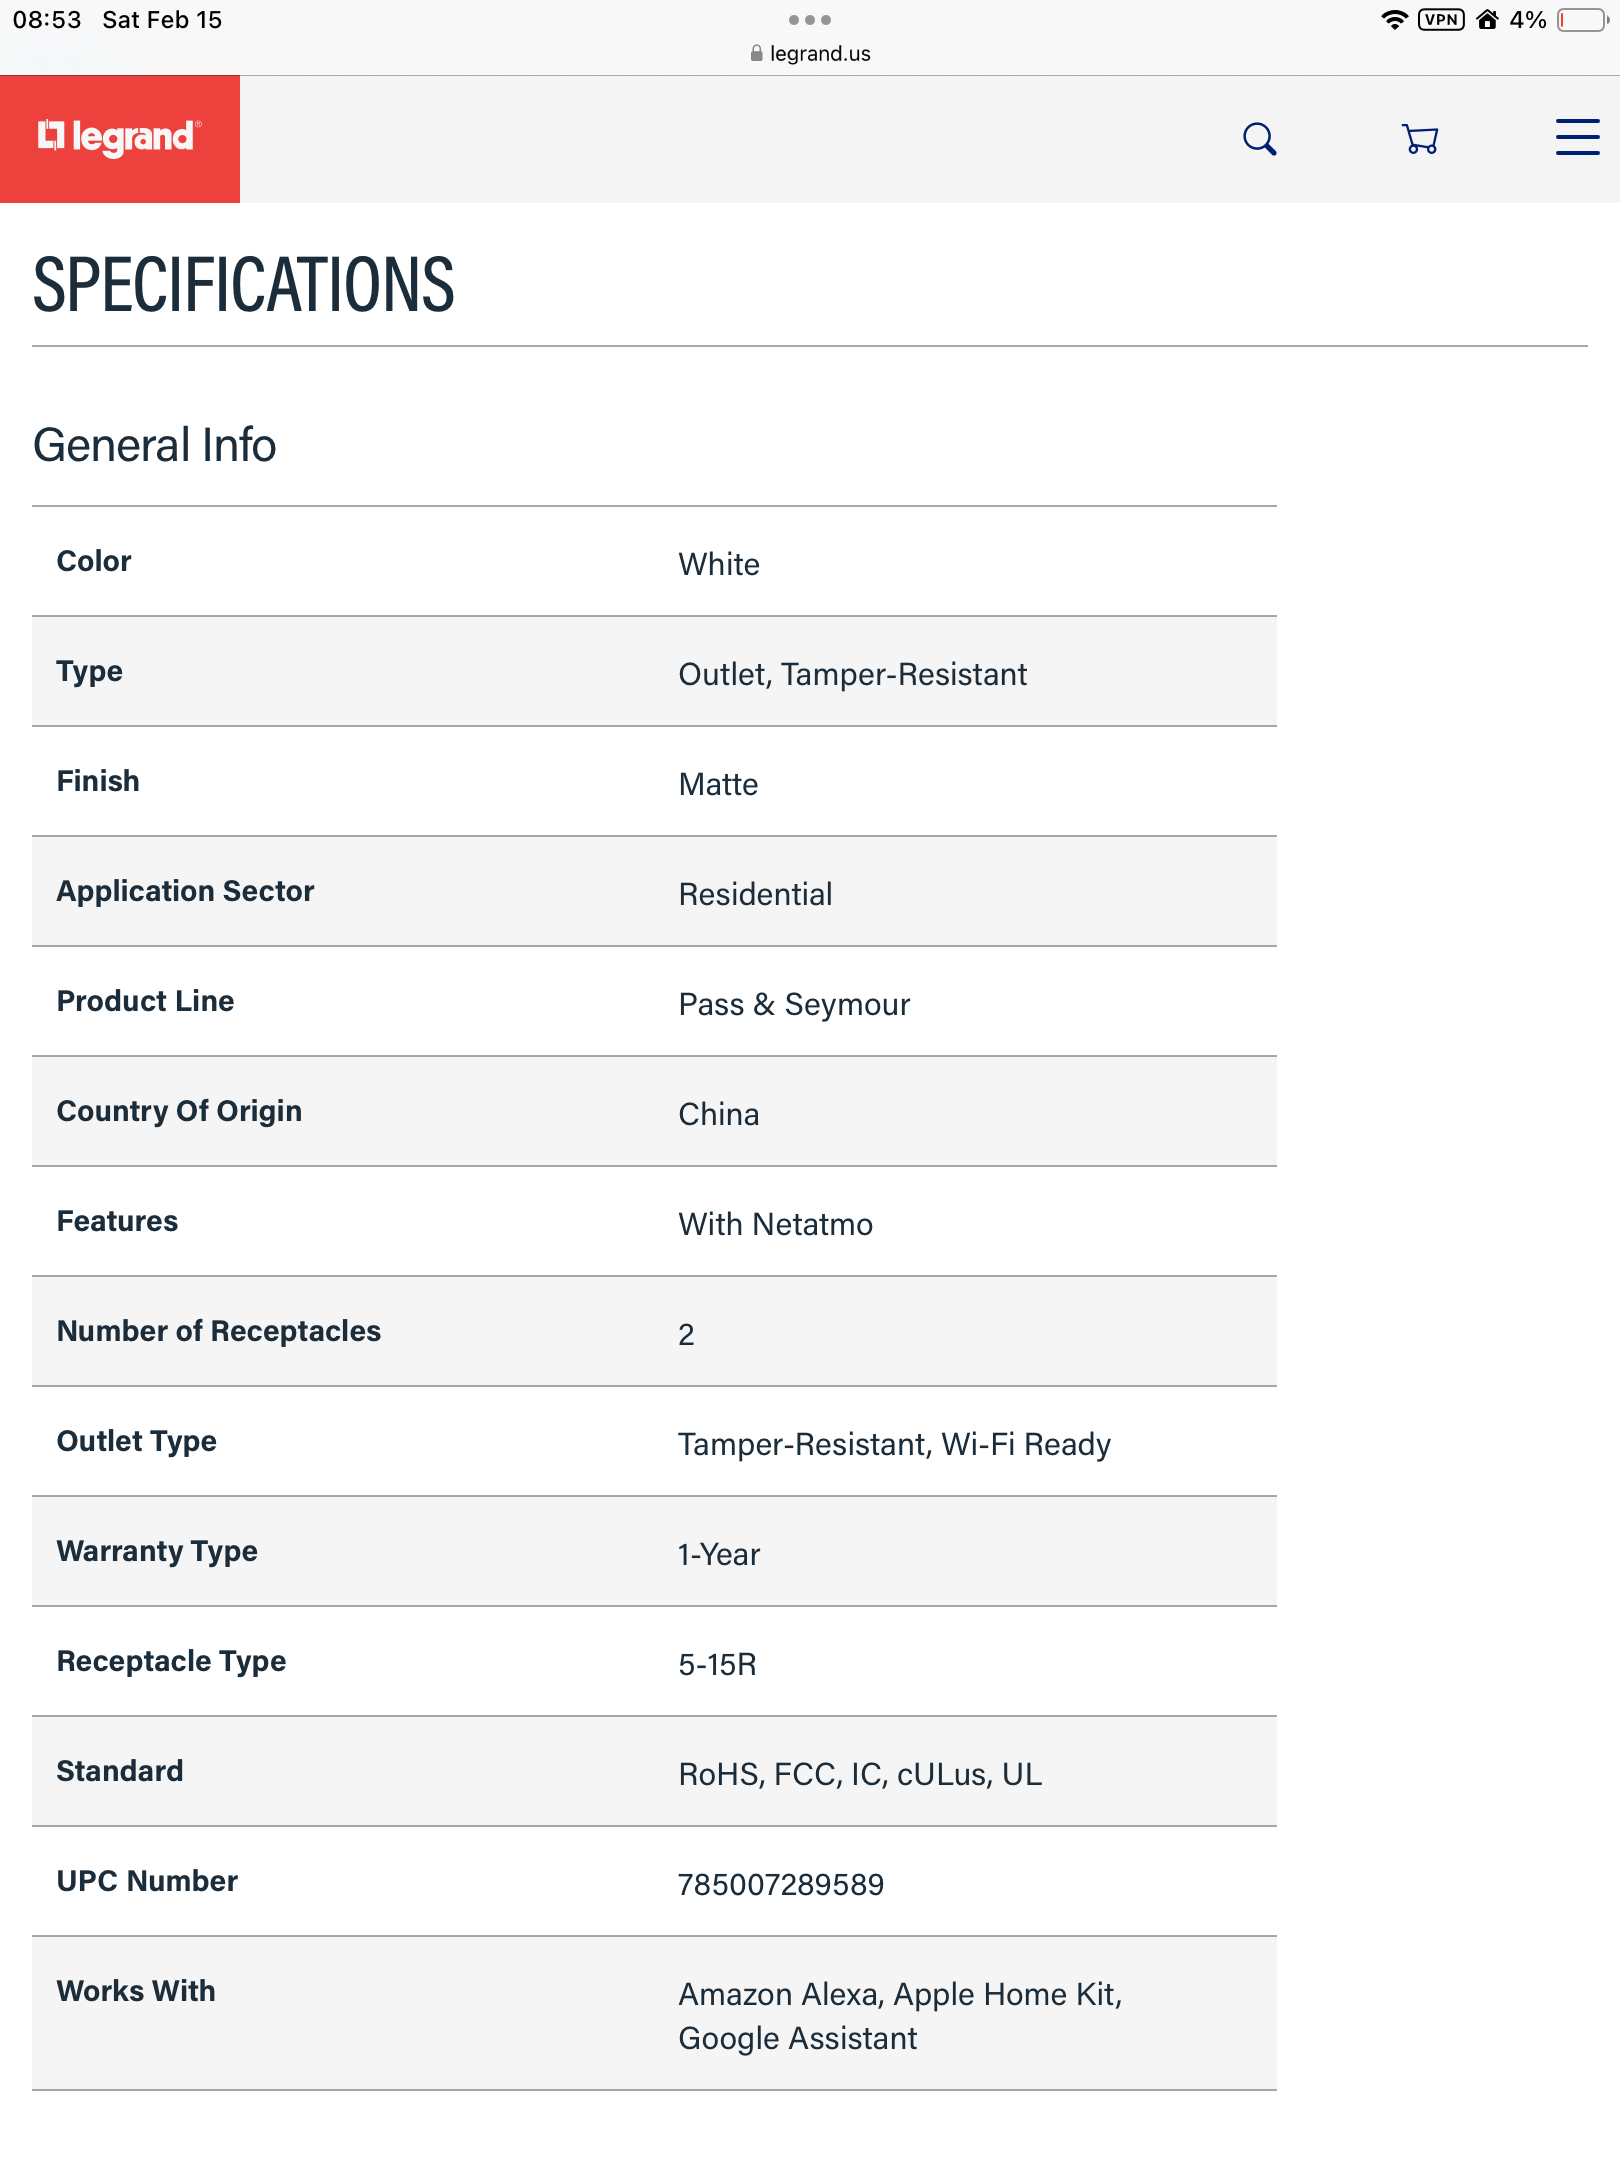Open the site search
Image resolution: width=1620 pixels, height=2160 pixels.
click(x=1259, y=139)
